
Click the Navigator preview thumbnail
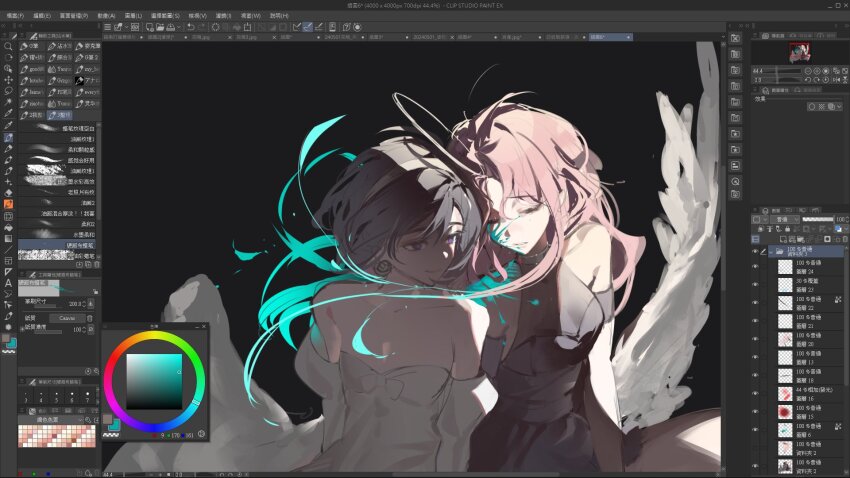click(x=799, y=53)
